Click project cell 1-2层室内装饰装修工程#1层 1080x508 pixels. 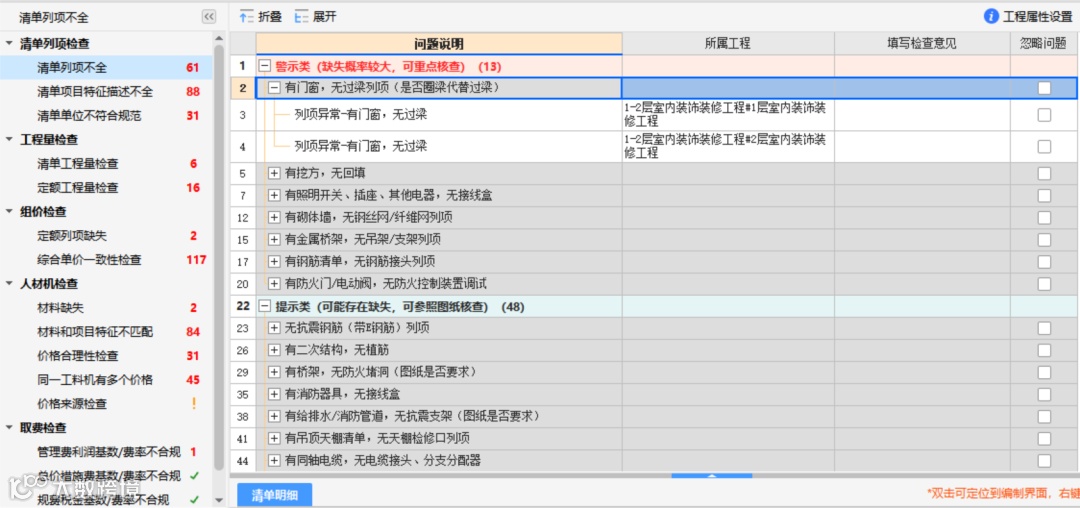click(x=728, y=115)
